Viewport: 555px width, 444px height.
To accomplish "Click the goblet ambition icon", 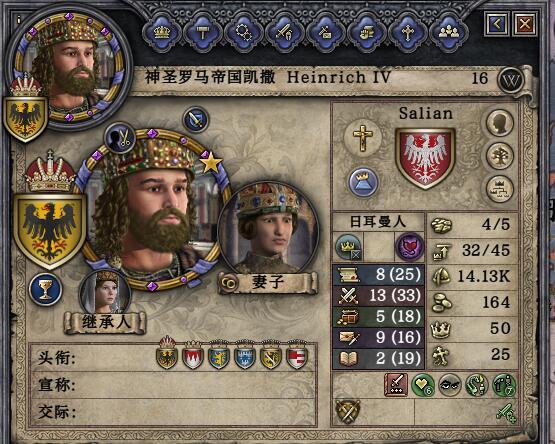I will (x=46, y=290).
